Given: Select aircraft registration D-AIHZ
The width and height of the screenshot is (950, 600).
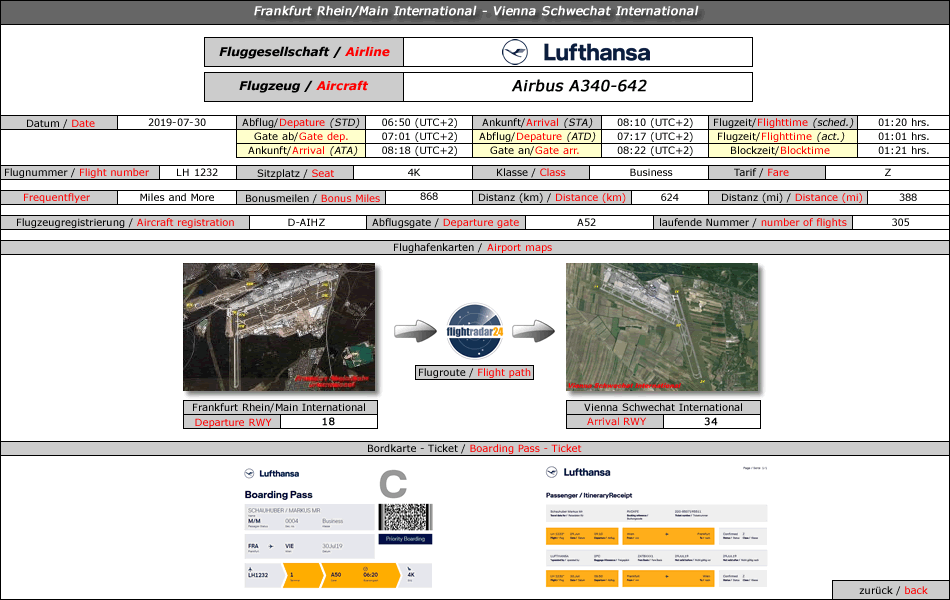Looking at the screenshot, I should (x=307, y=222).
